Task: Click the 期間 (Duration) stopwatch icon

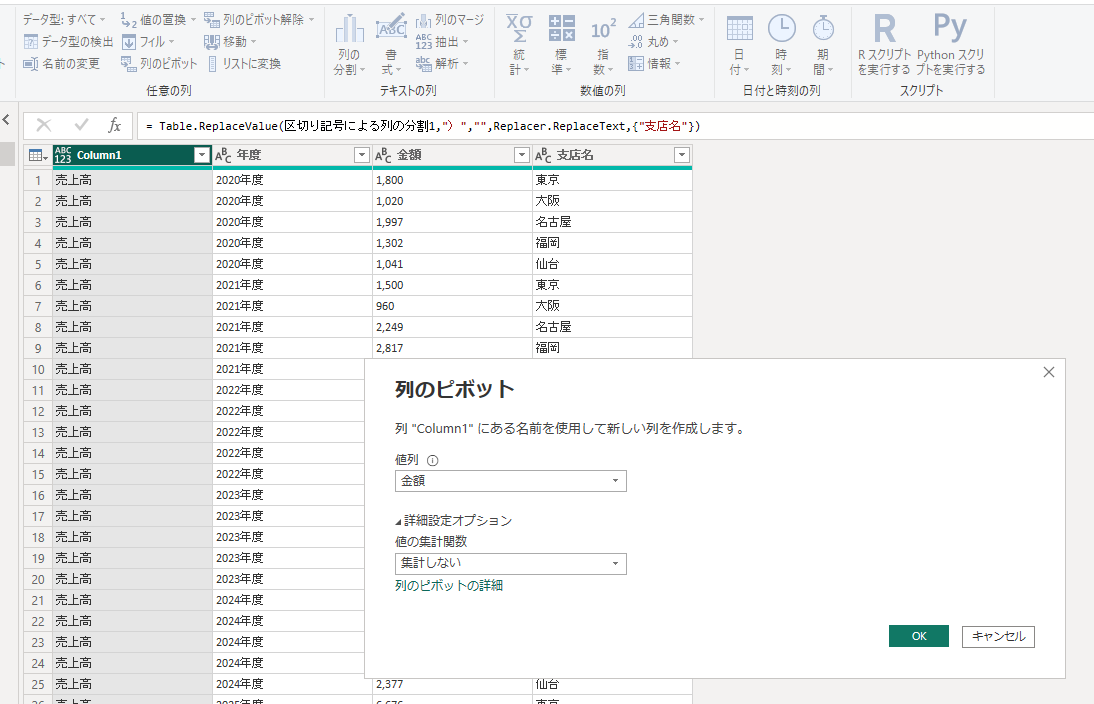Action: tap(822, 30)
